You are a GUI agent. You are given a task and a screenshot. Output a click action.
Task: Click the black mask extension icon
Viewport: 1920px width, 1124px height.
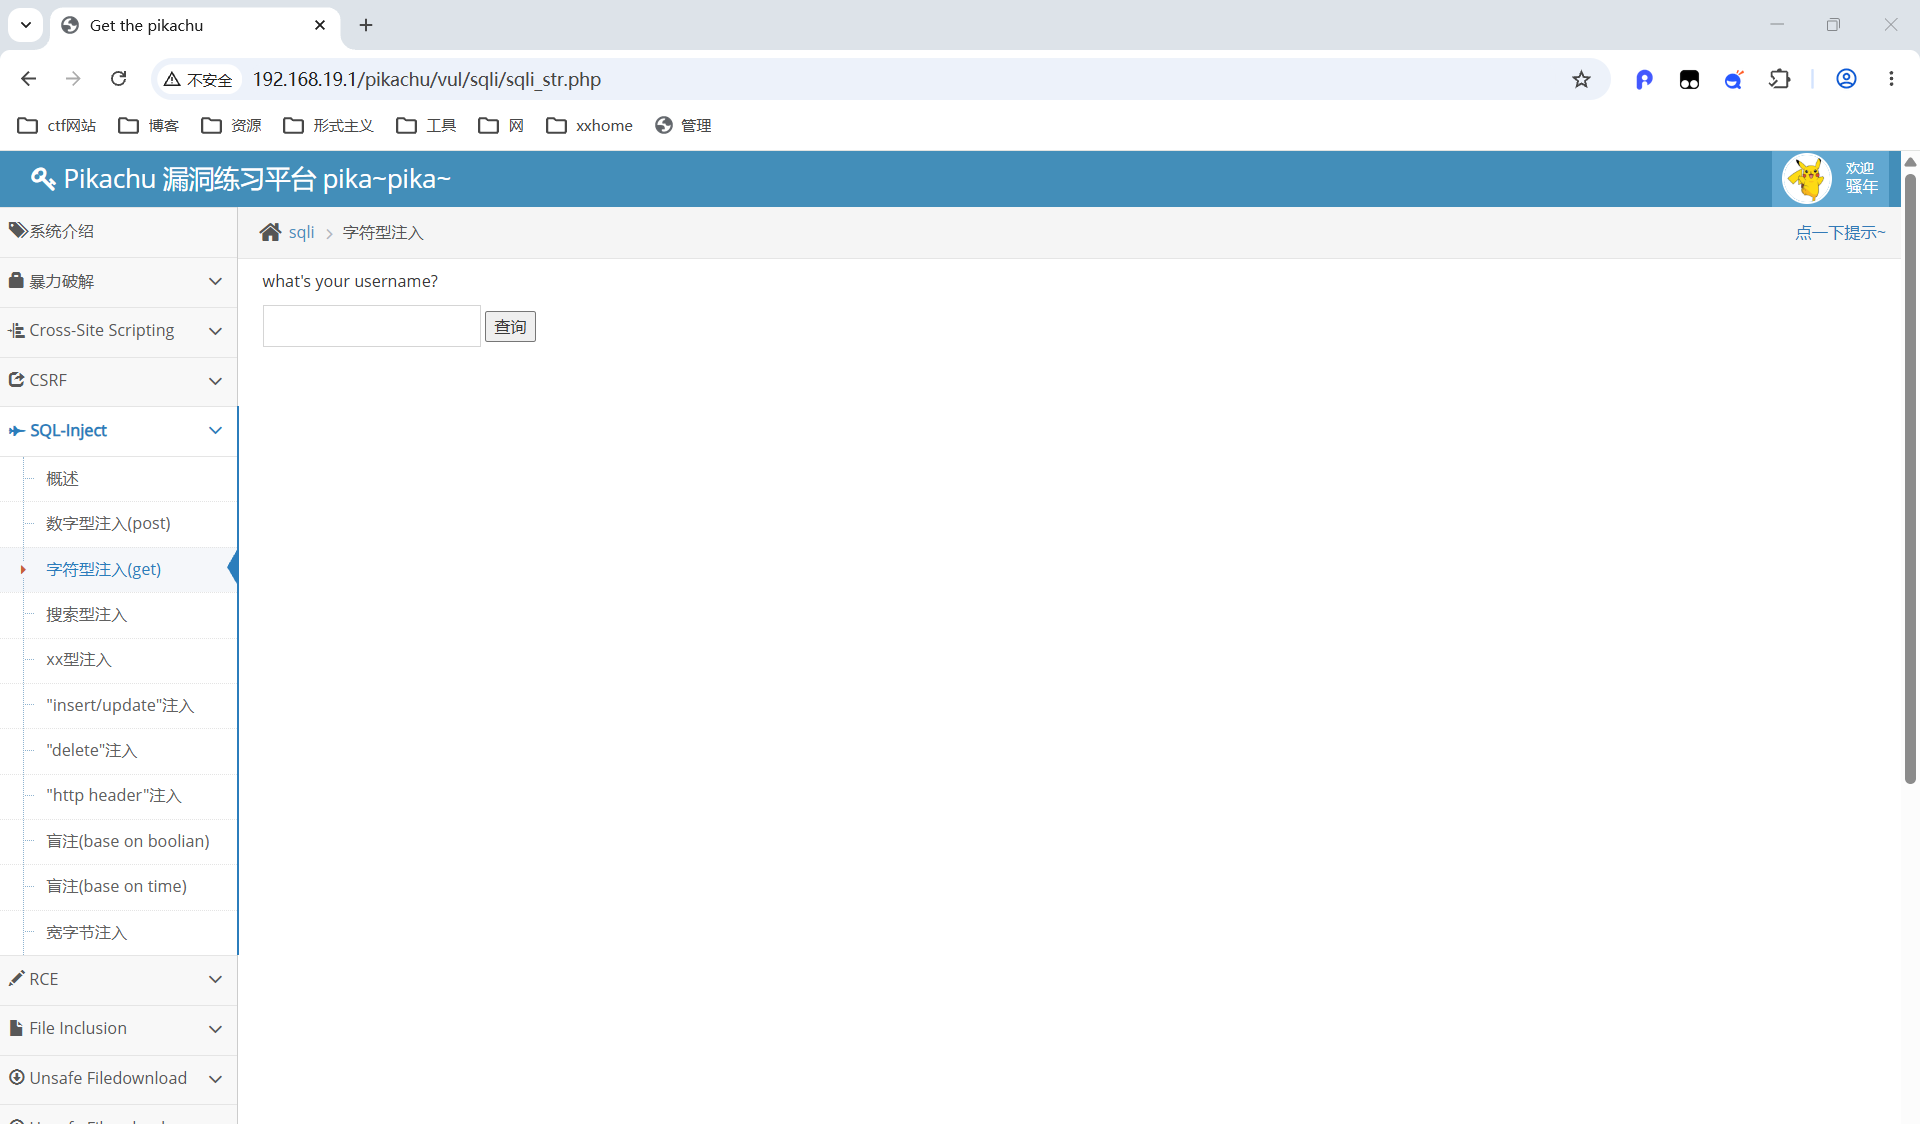(1689, 79)
